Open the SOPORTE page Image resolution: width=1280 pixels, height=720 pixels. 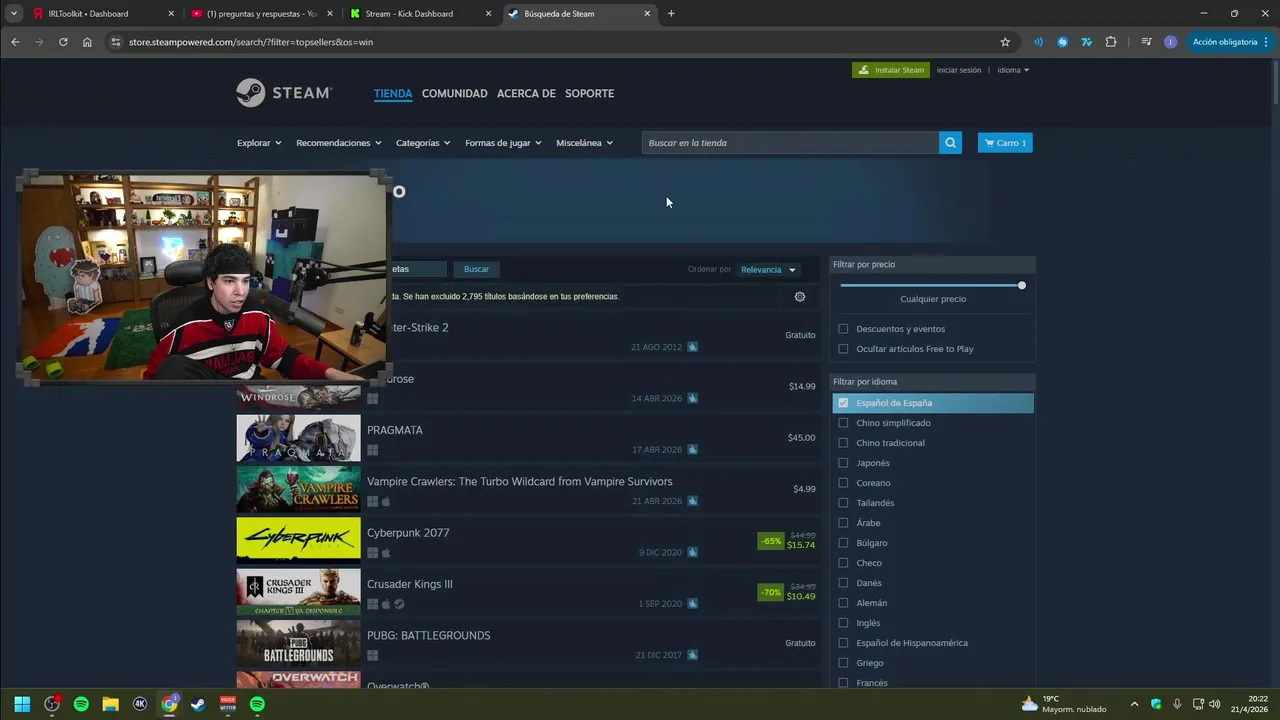coord(589,93)
